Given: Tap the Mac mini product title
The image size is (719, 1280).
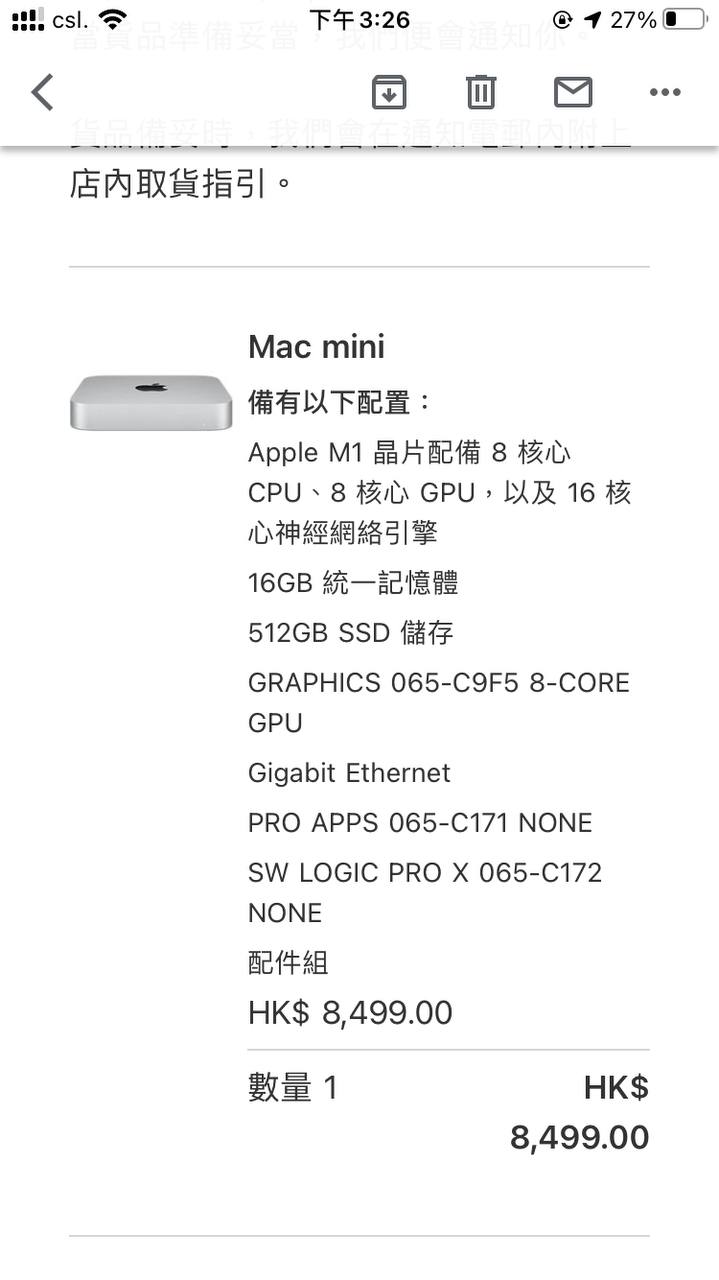Looking at the screenshot, I should tap(316, 347).
